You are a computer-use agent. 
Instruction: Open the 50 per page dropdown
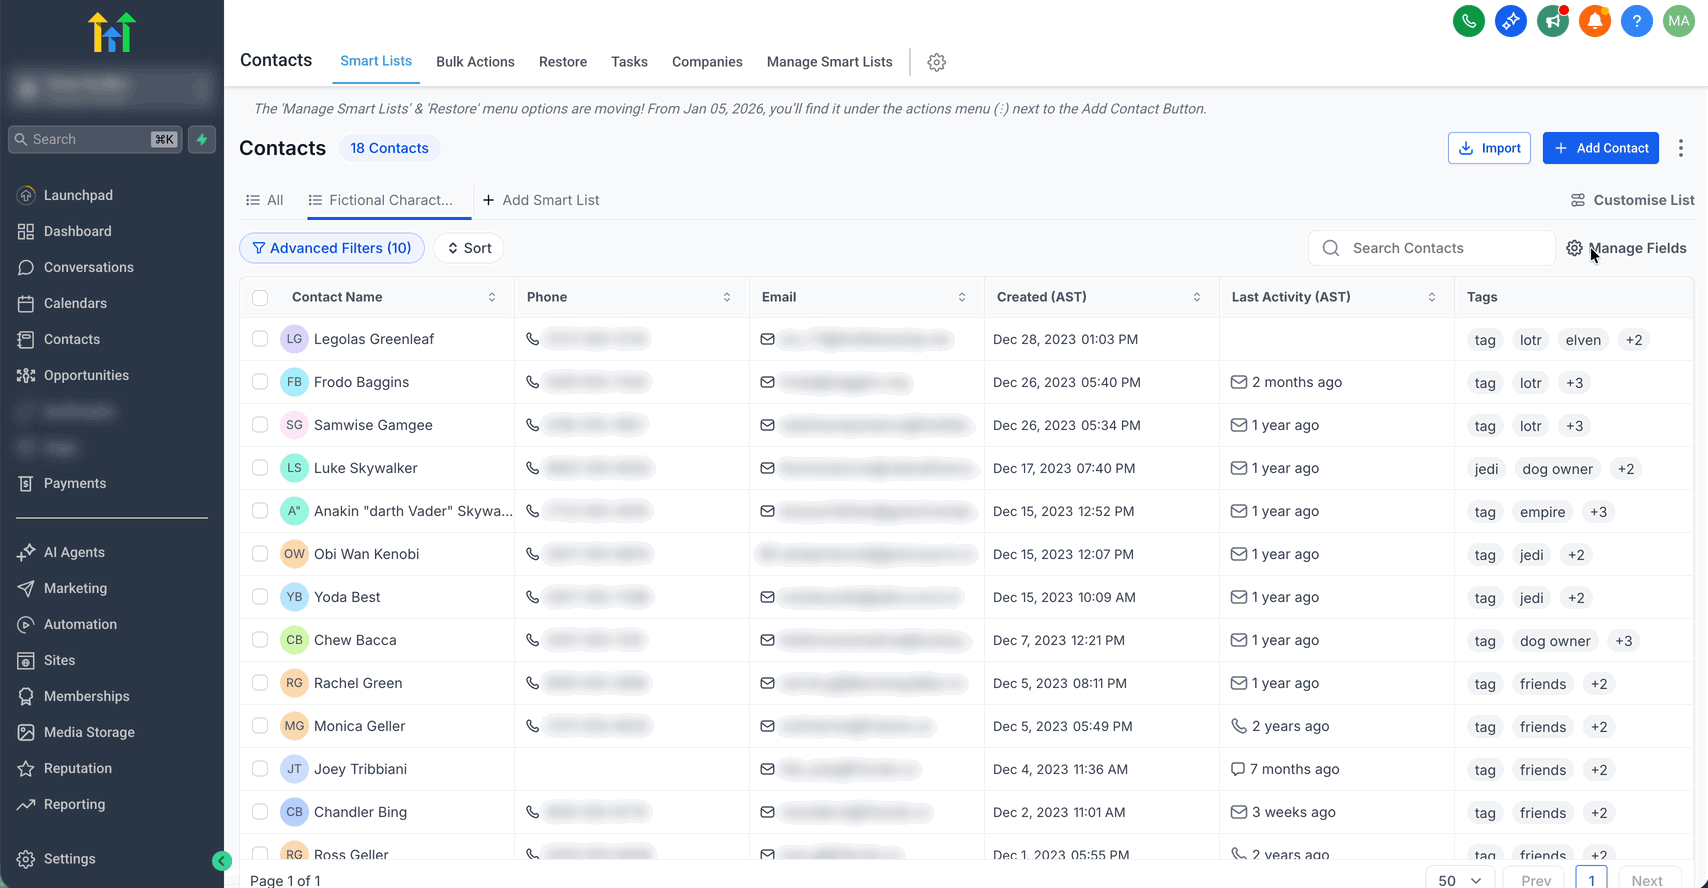click(1459, 880)
